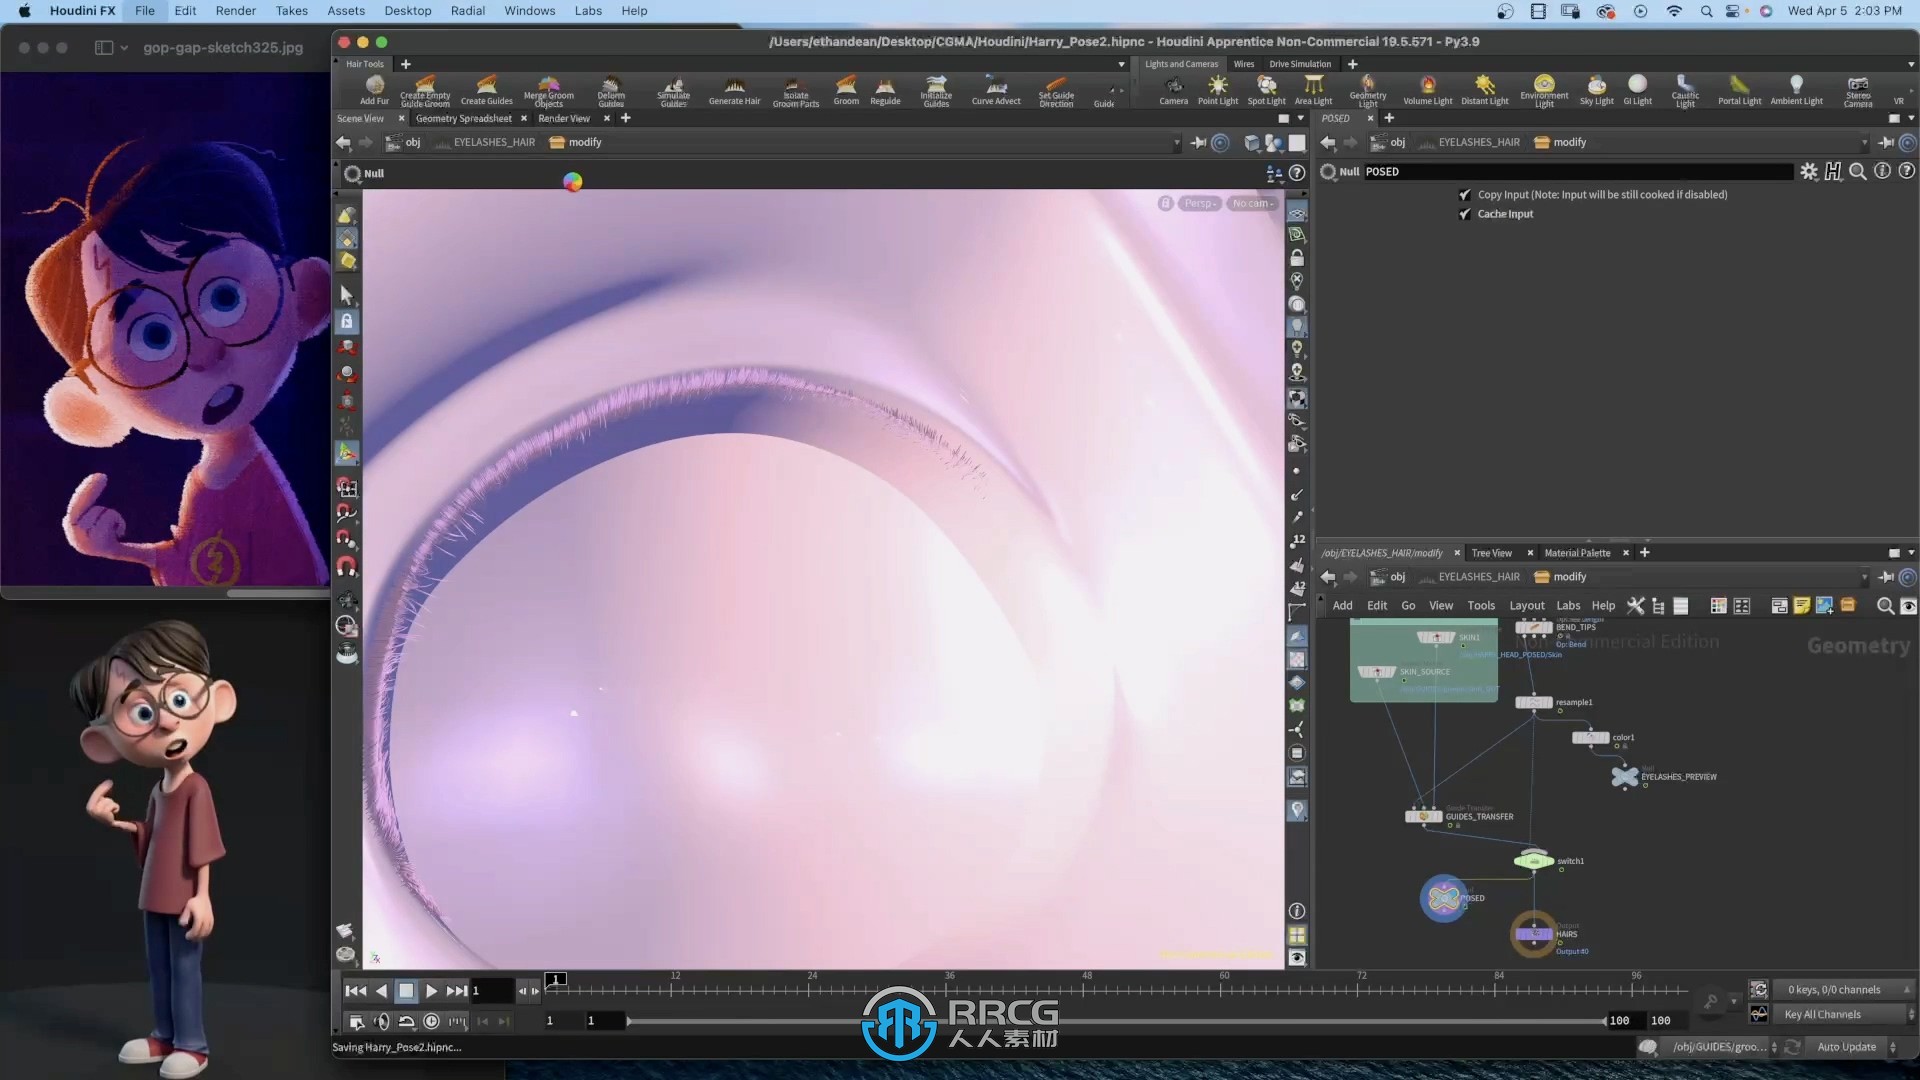Screen dimensions: 1920x1080
Task: Switch to the Render View tab
Action: click(564, 118)
